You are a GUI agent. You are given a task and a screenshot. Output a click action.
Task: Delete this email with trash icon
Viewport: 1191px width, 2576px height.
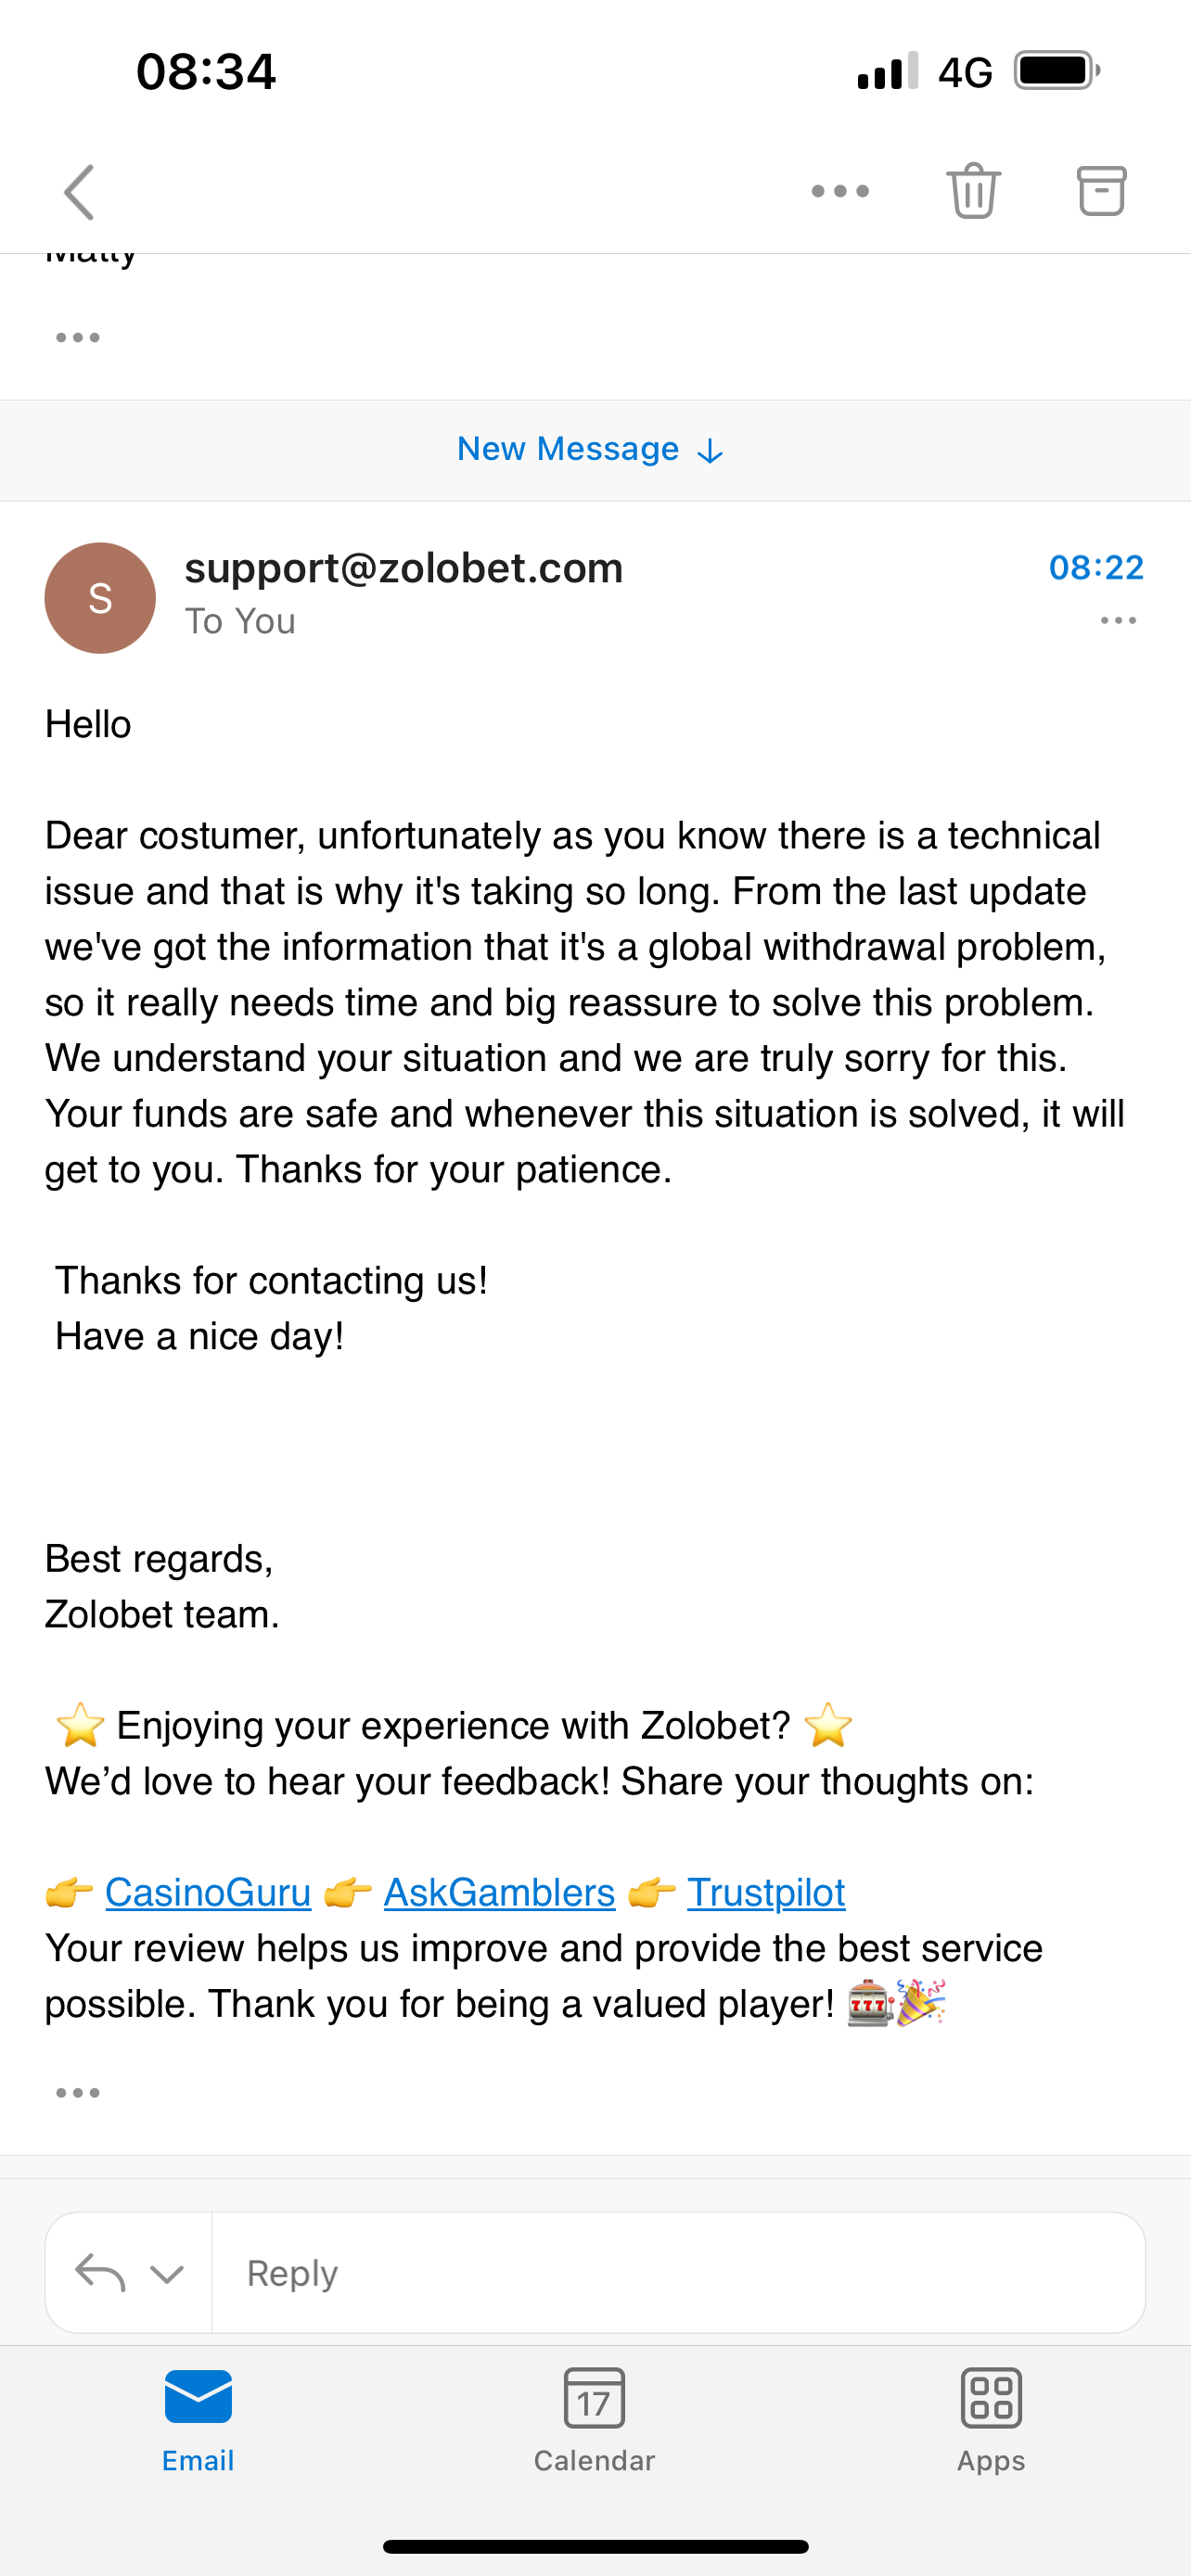coord(973,191)
